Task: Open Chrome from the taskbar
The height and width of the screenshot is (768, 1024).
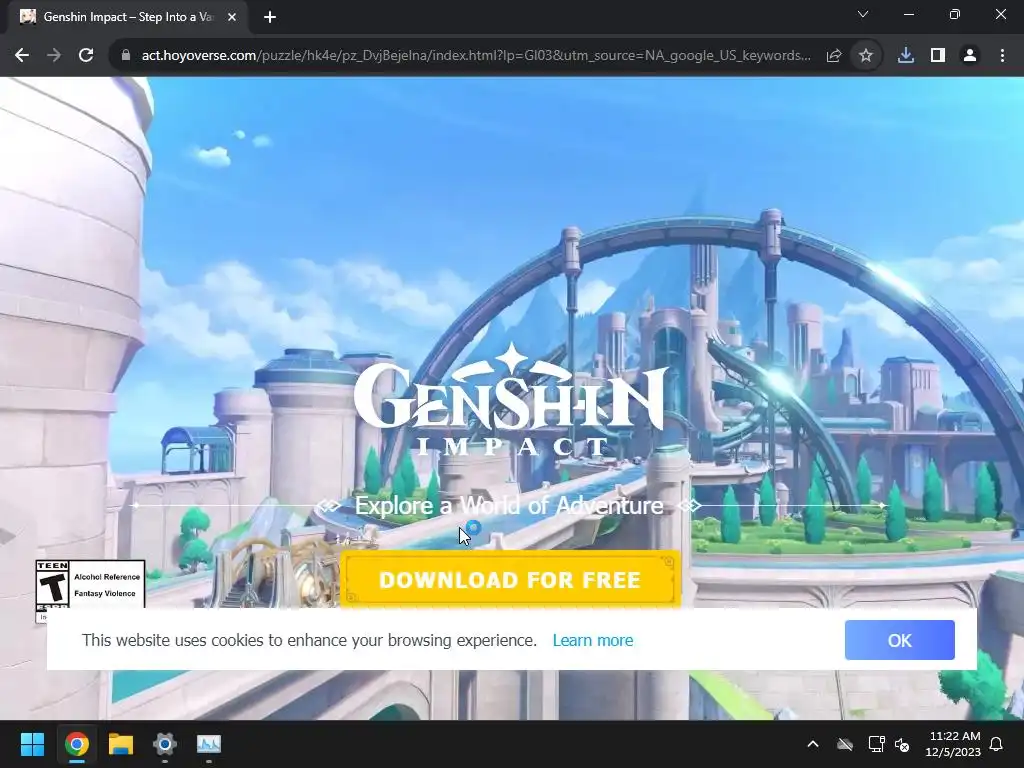Action: click(x=76, y=744)
